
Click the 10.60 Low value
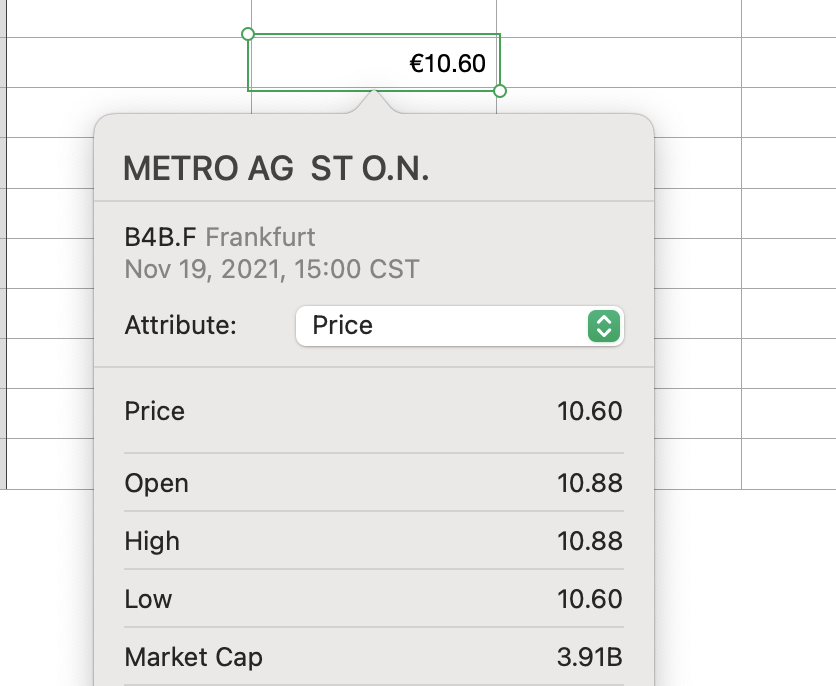pyautogui.click(x=590, y=599)
